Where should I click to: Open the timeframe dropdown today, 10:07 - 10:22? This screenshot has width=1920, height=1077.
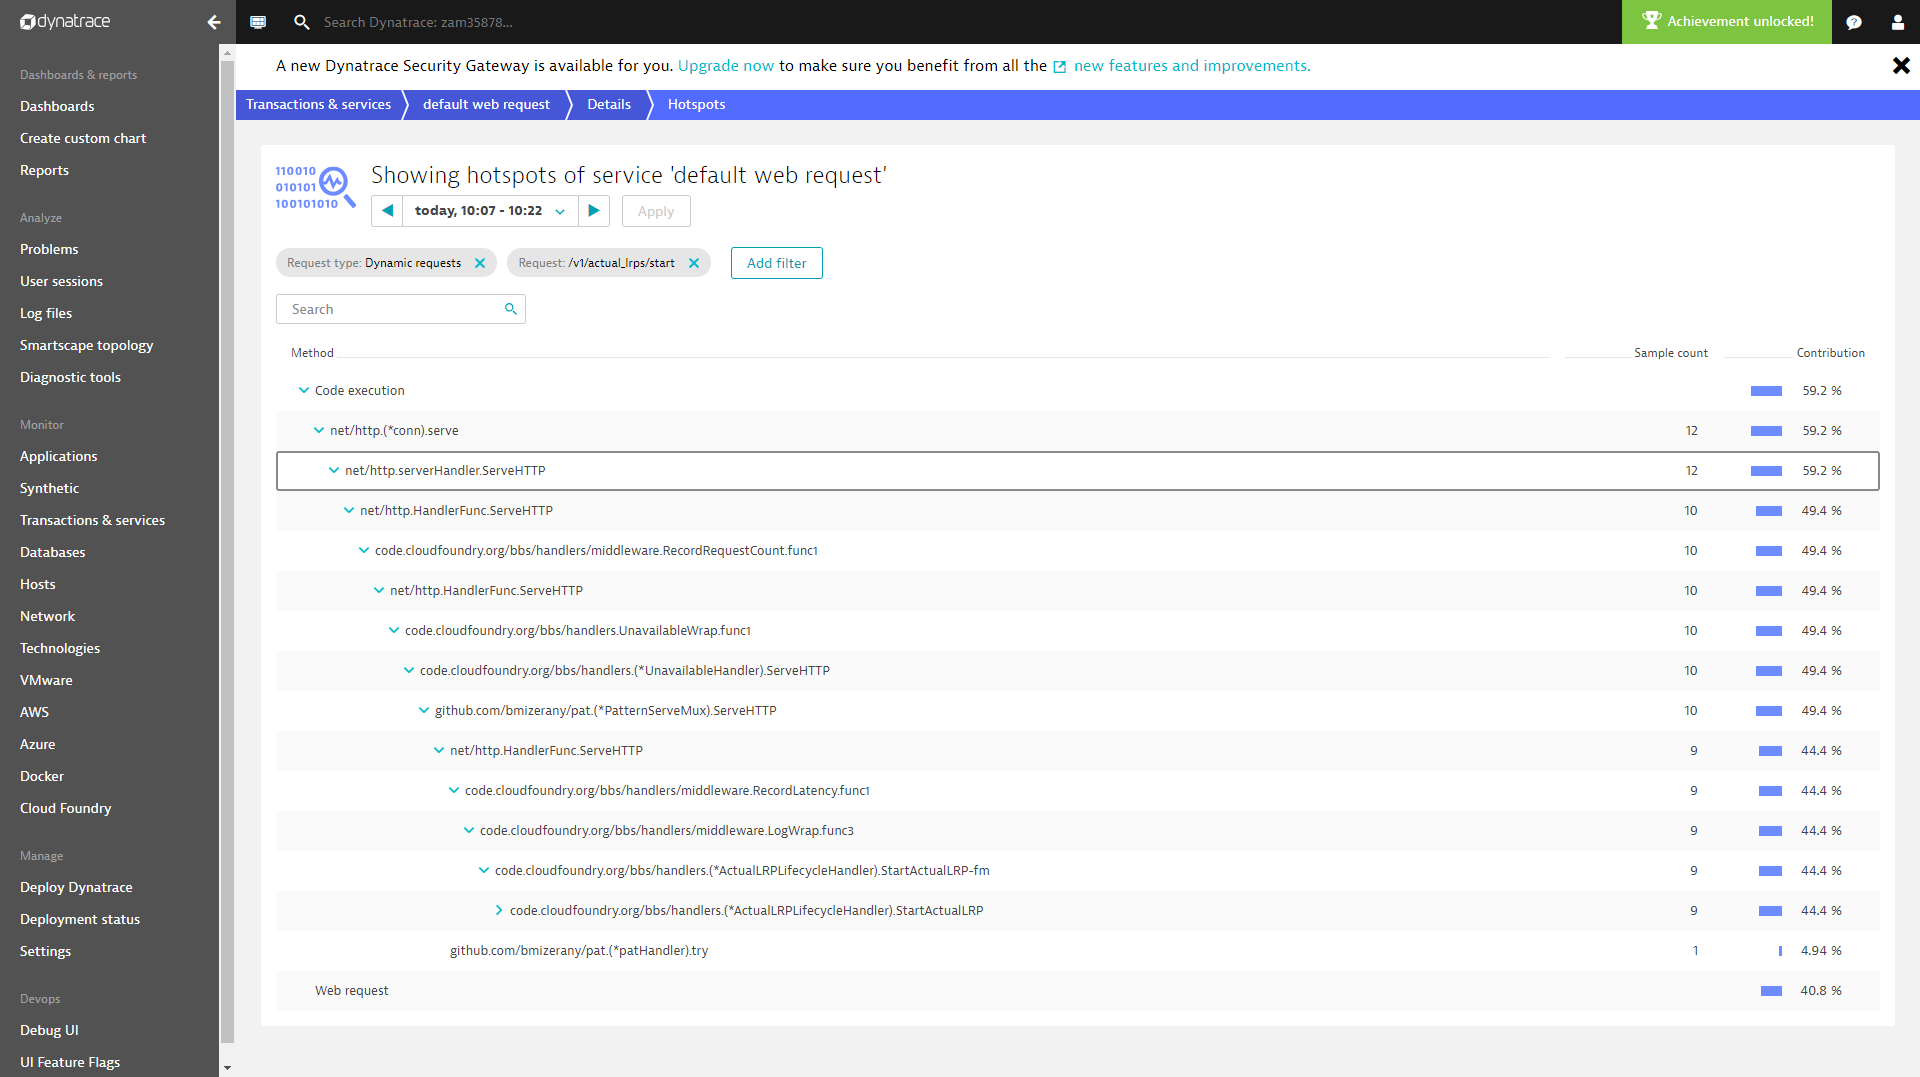click(490, 211)
